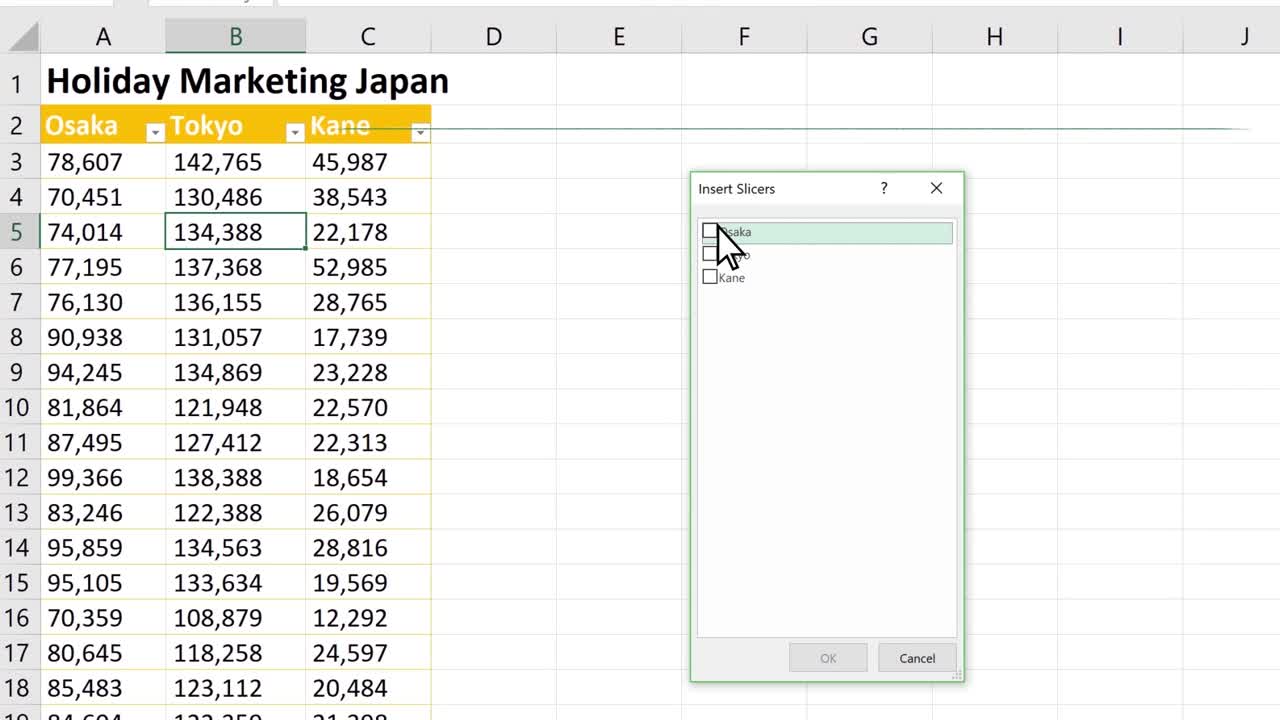Select cell containing 137,368
Screen dimensions: 1280x720
point(235,267)
